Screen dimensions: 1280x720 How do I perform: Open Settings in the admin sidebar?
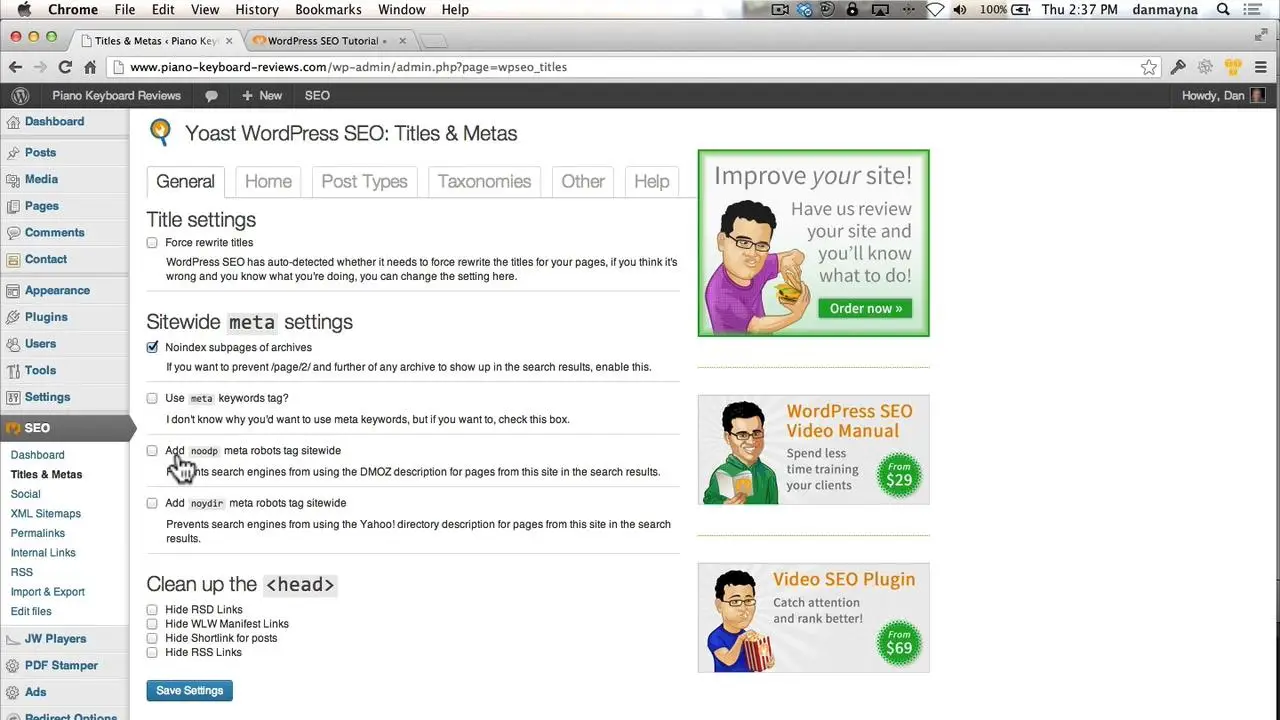pos(47,397)
